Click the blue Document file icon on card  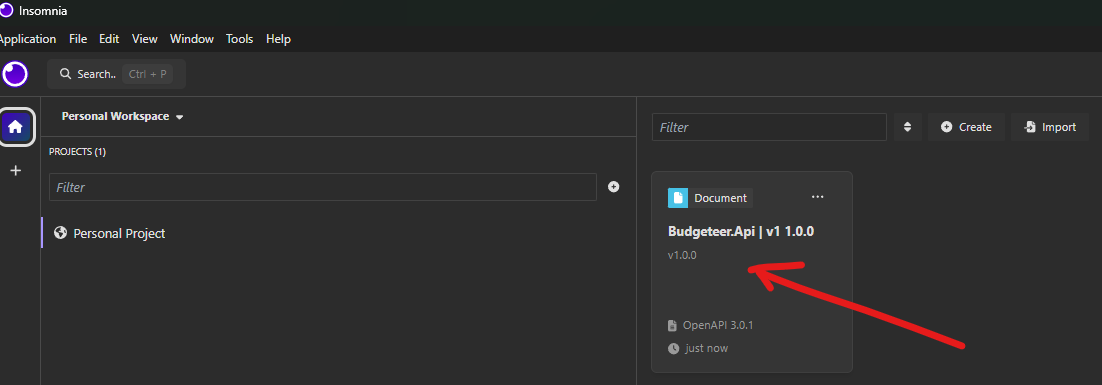tap(678, 198)
